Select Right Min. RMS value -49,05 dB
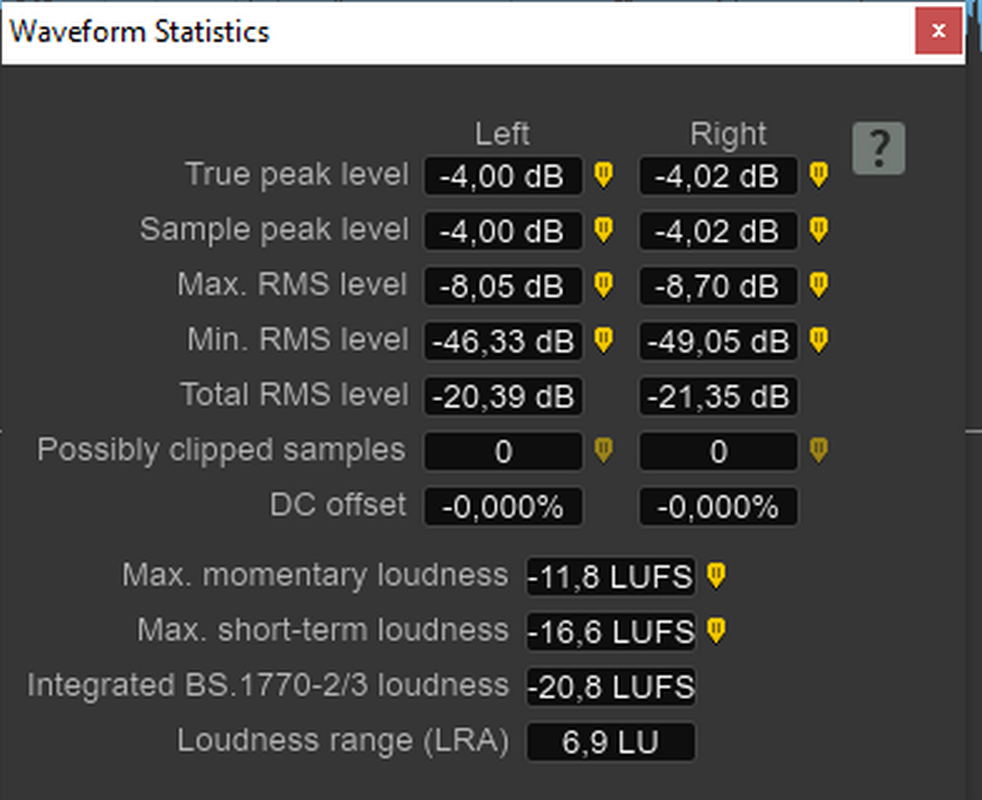 coord(718,341)
